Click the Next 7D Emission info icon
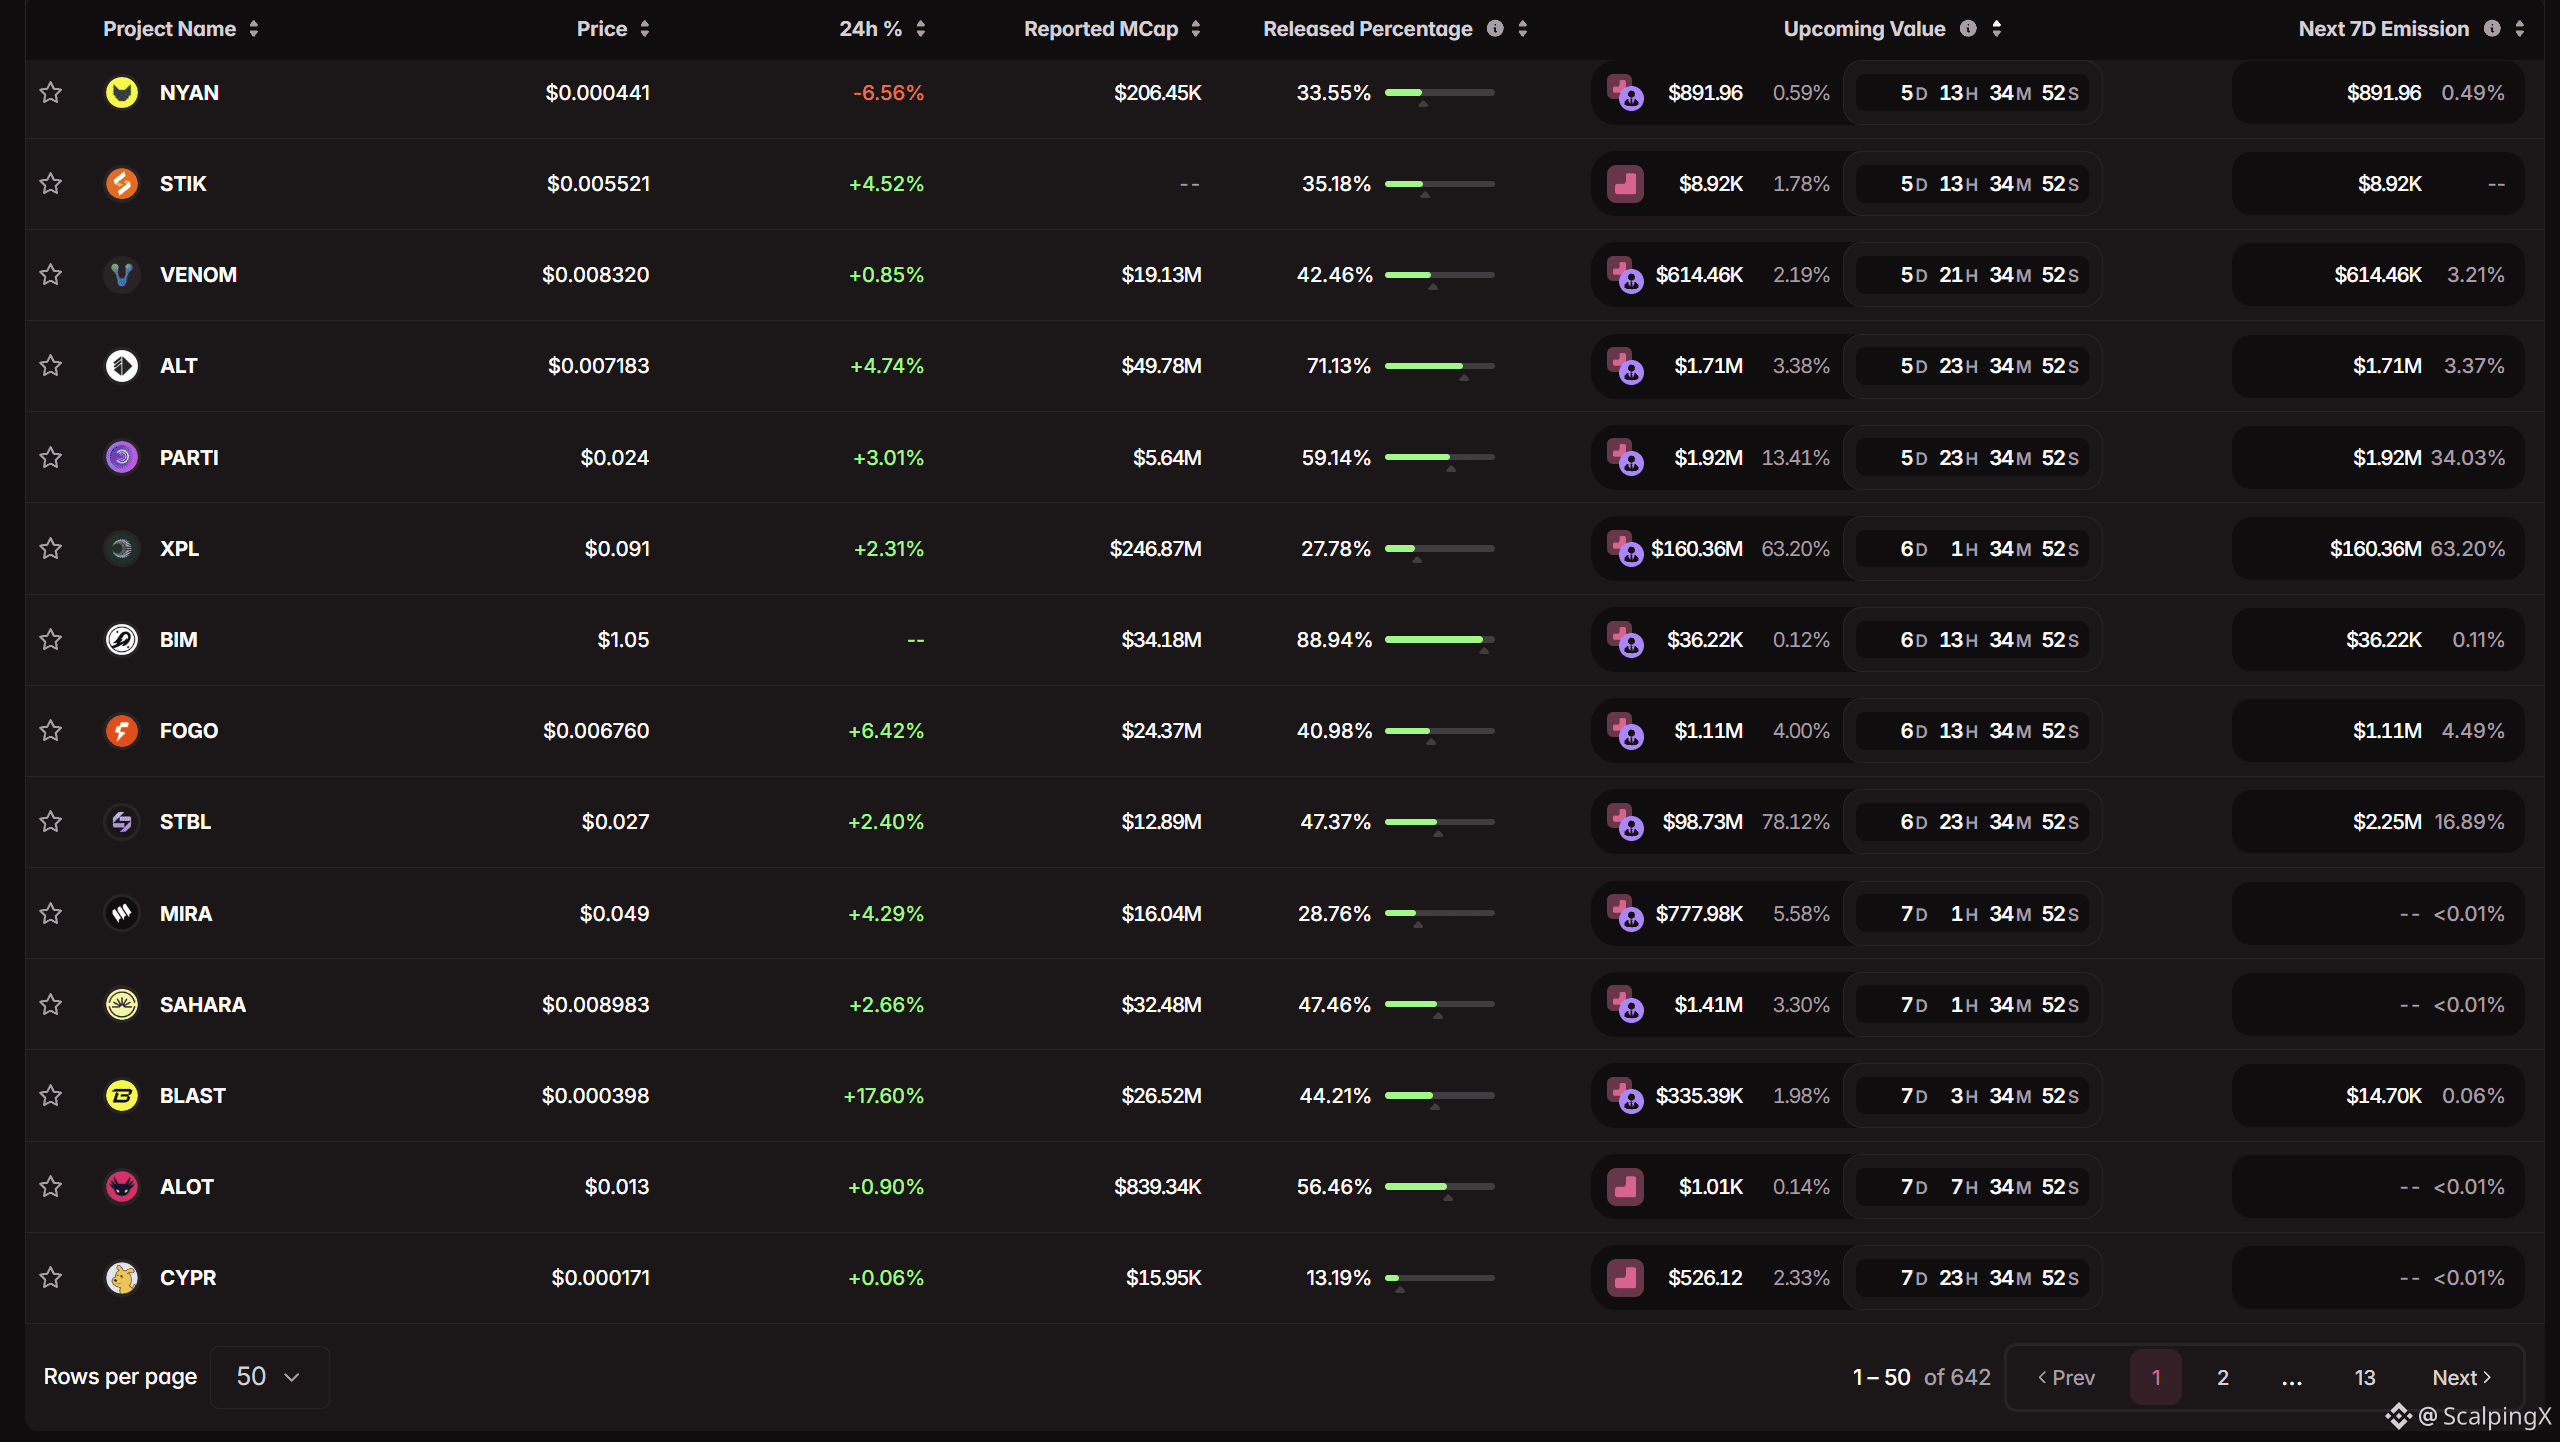Screen dimensions: 2560x1442 (x=2492, y=29)
